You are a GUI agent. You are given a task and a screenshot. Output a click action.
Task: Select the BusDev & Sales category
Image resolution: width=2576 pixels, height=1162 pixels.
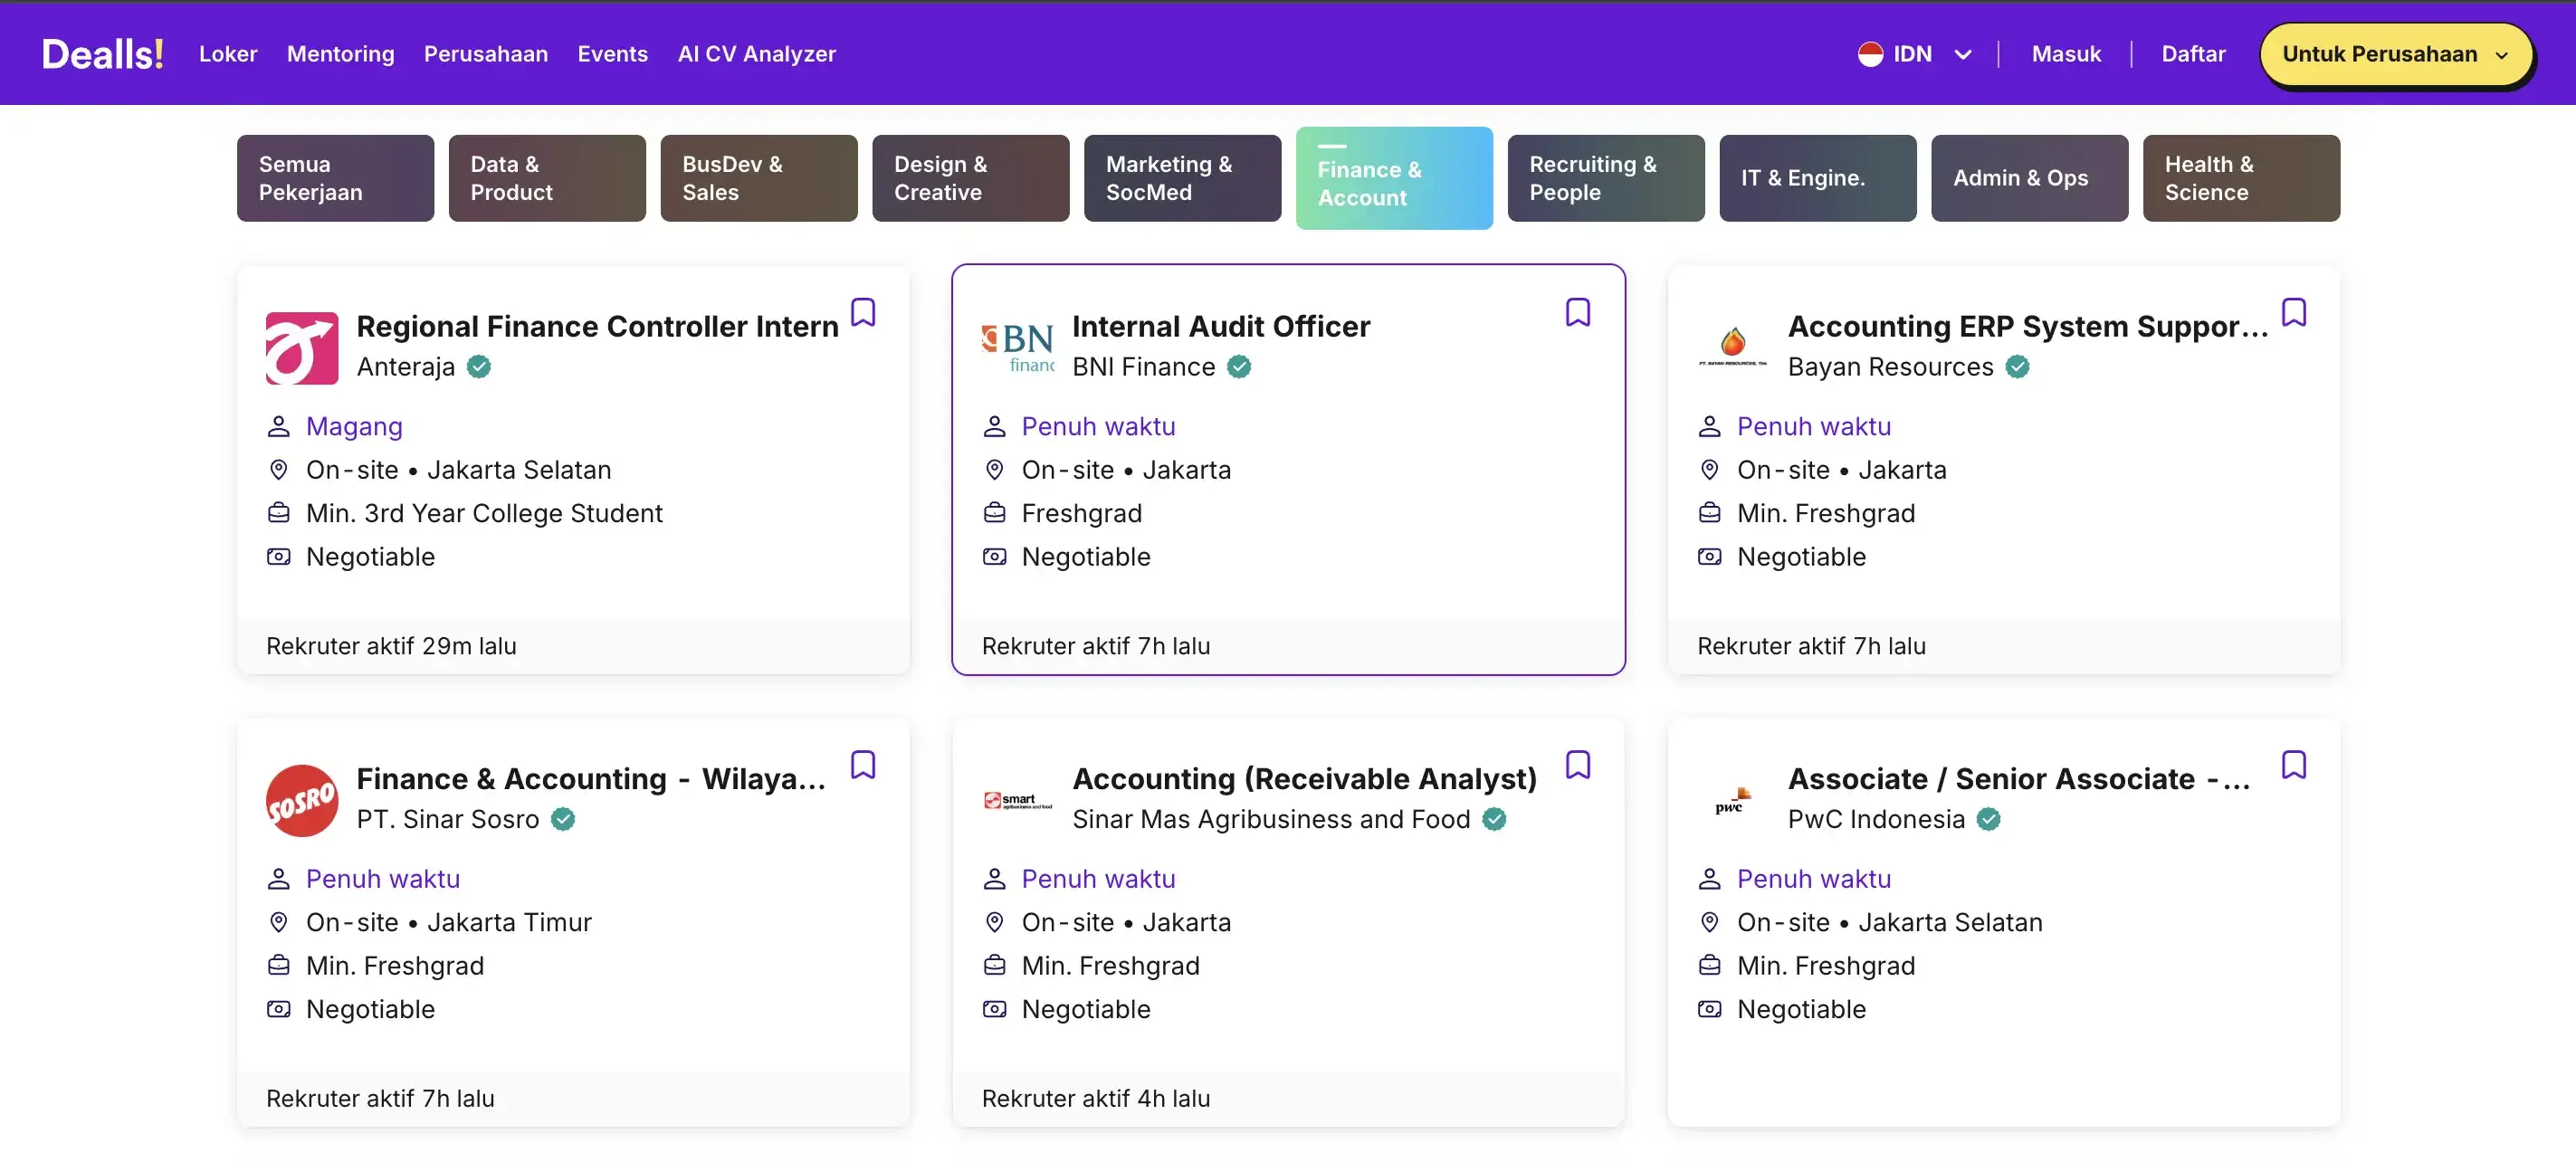(759, 178)
